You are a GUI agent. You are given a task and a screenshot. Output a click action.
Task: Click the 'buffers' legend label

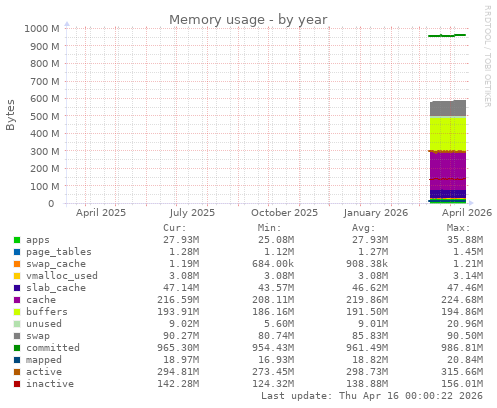(x=47, y=312)
